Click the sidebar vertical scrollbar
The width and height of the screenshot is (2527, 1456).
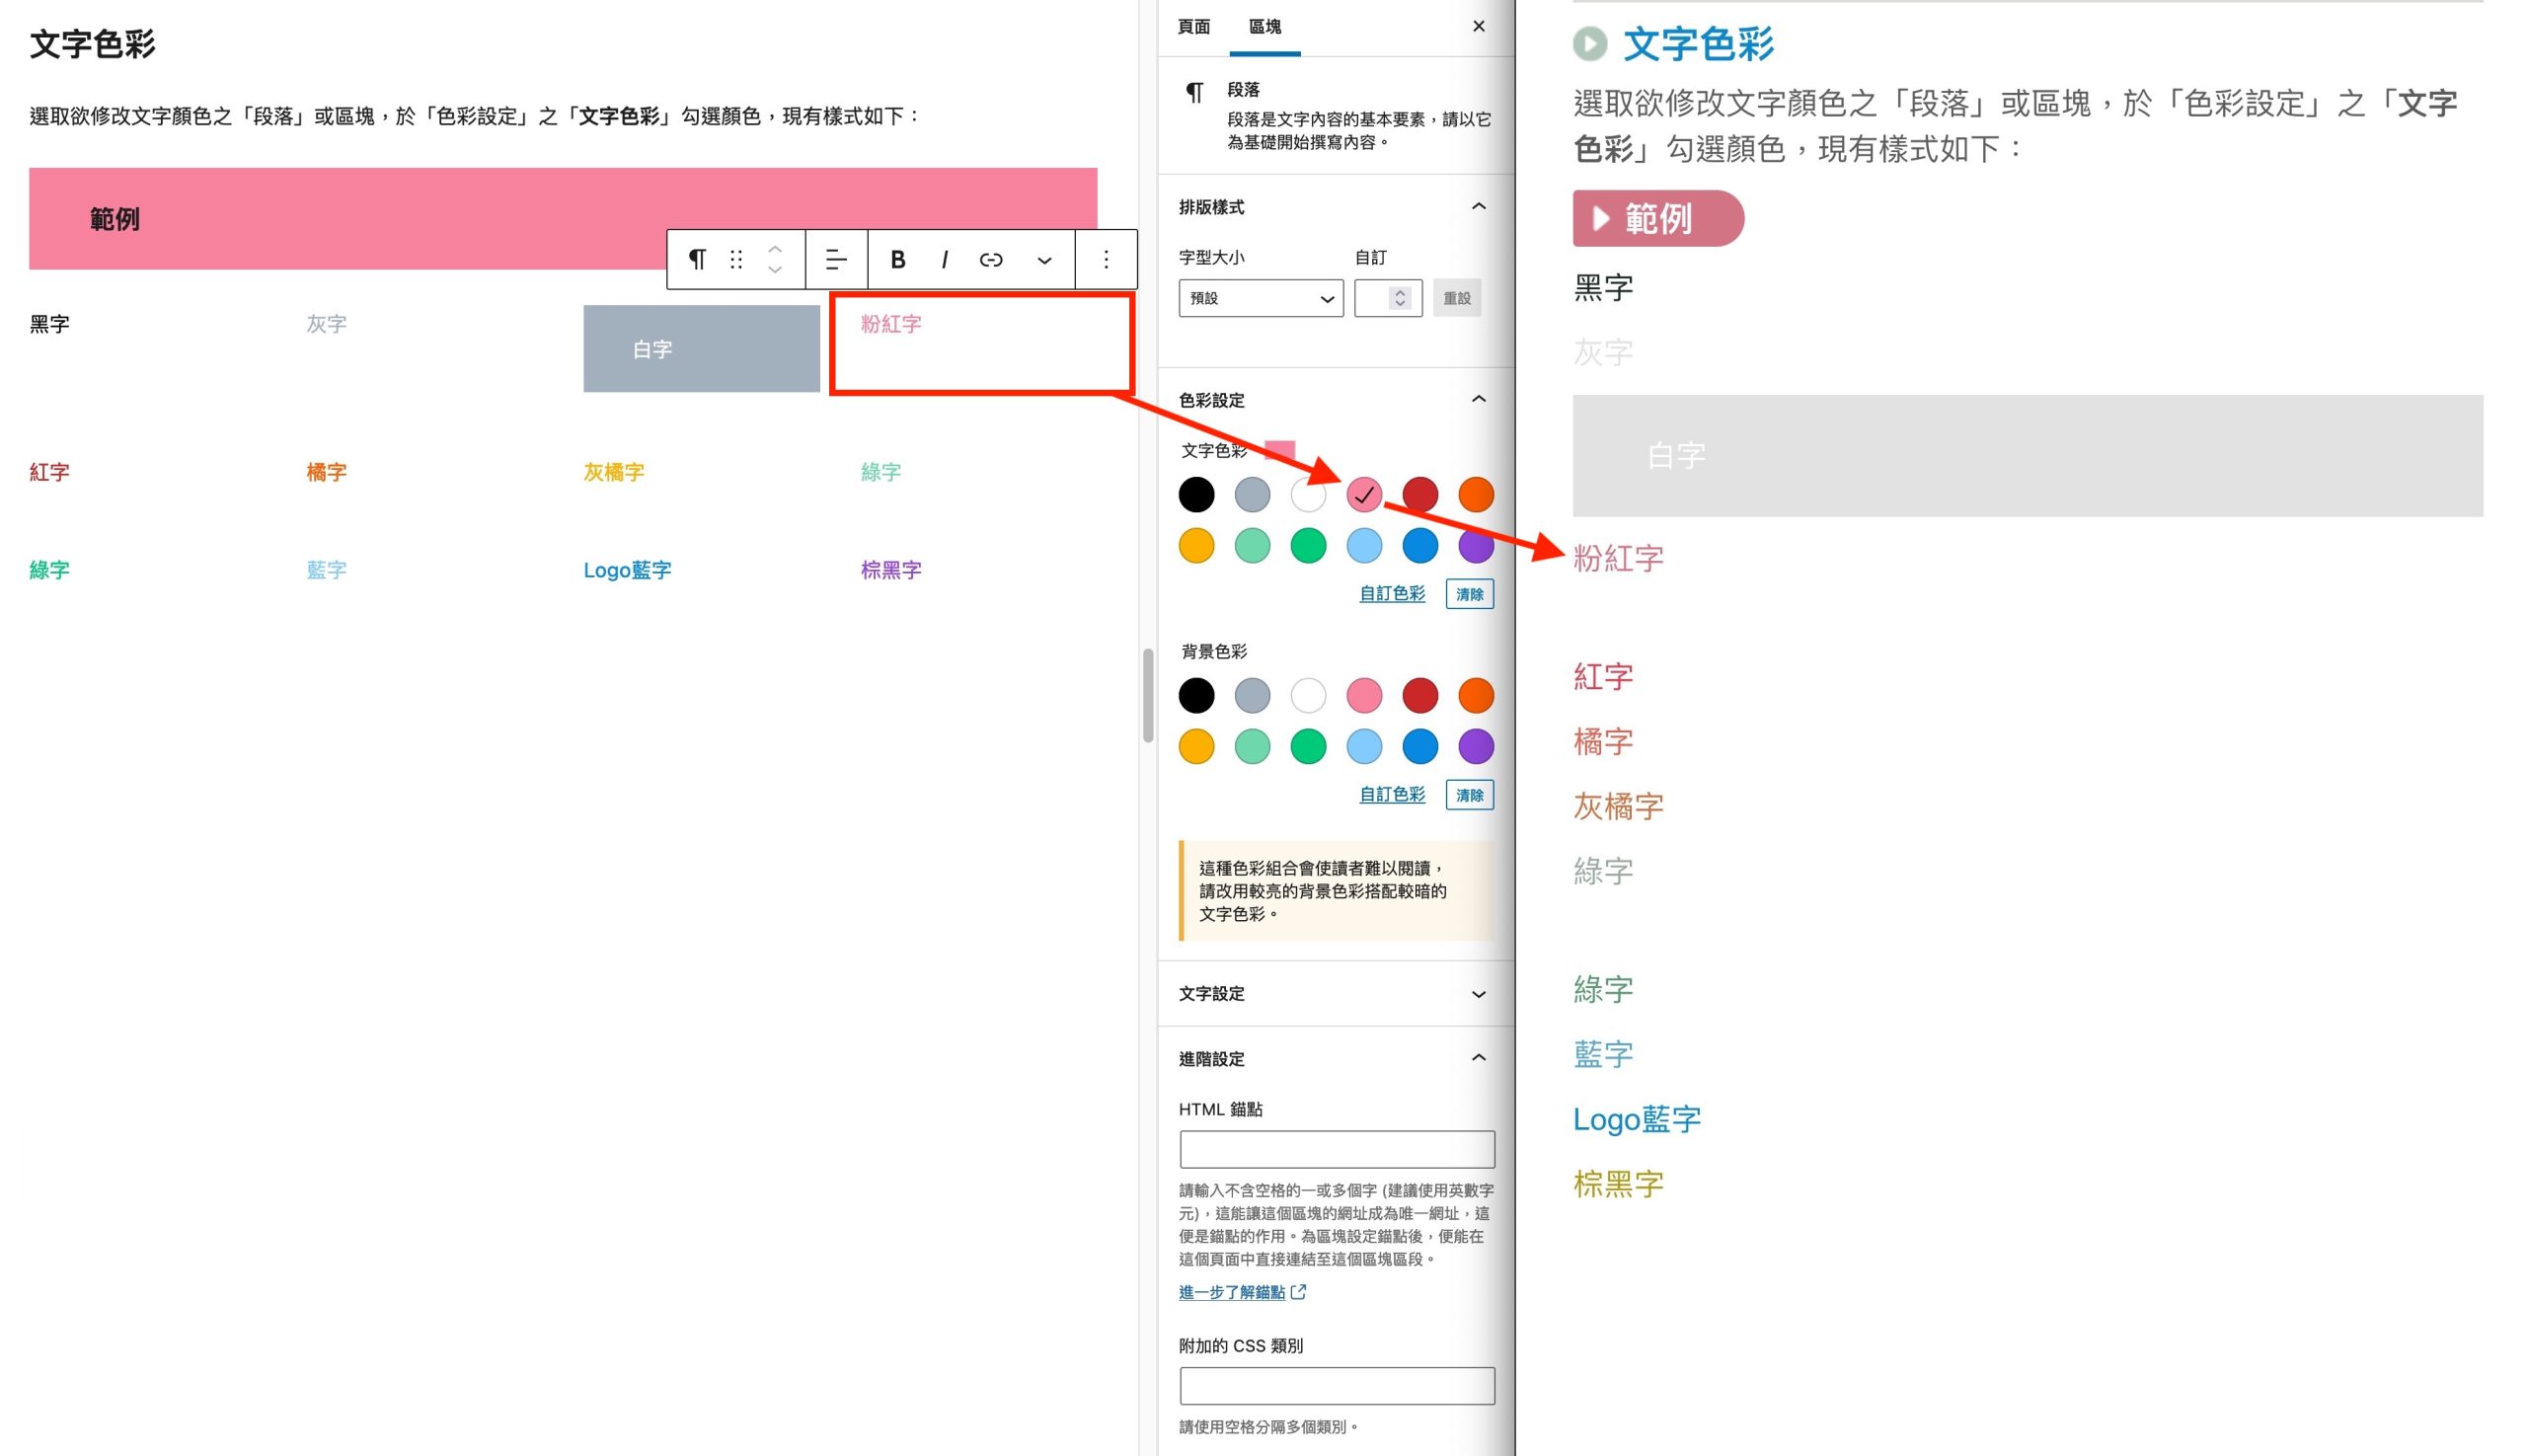pos(1148,695)
